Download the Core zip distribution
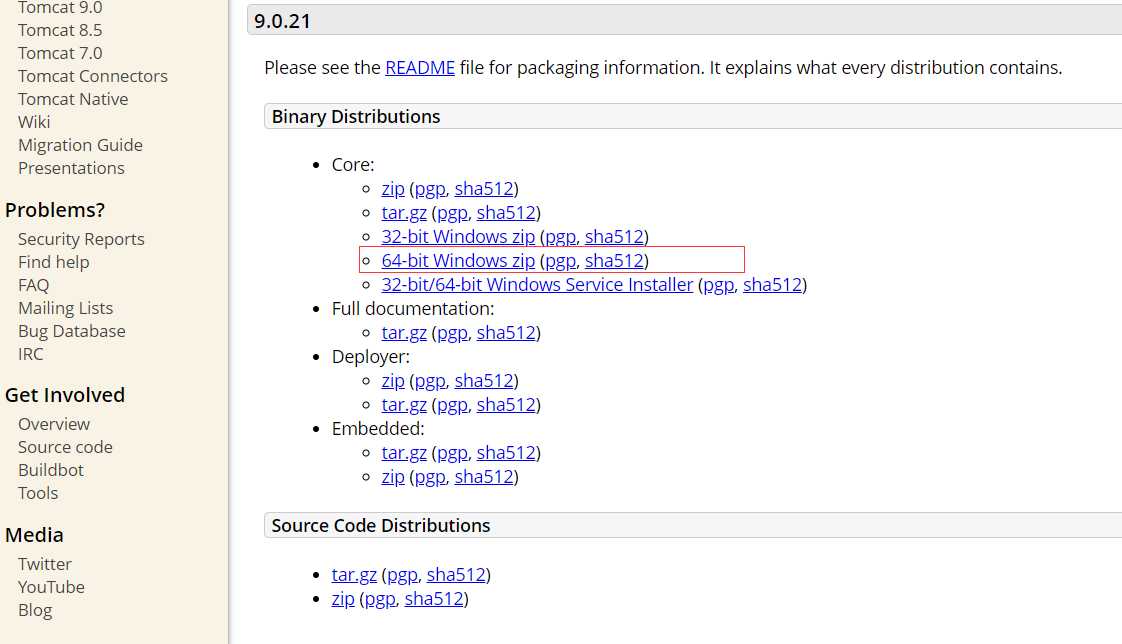The height and width of the screenshot is (644, 1122). pos(393,189)
